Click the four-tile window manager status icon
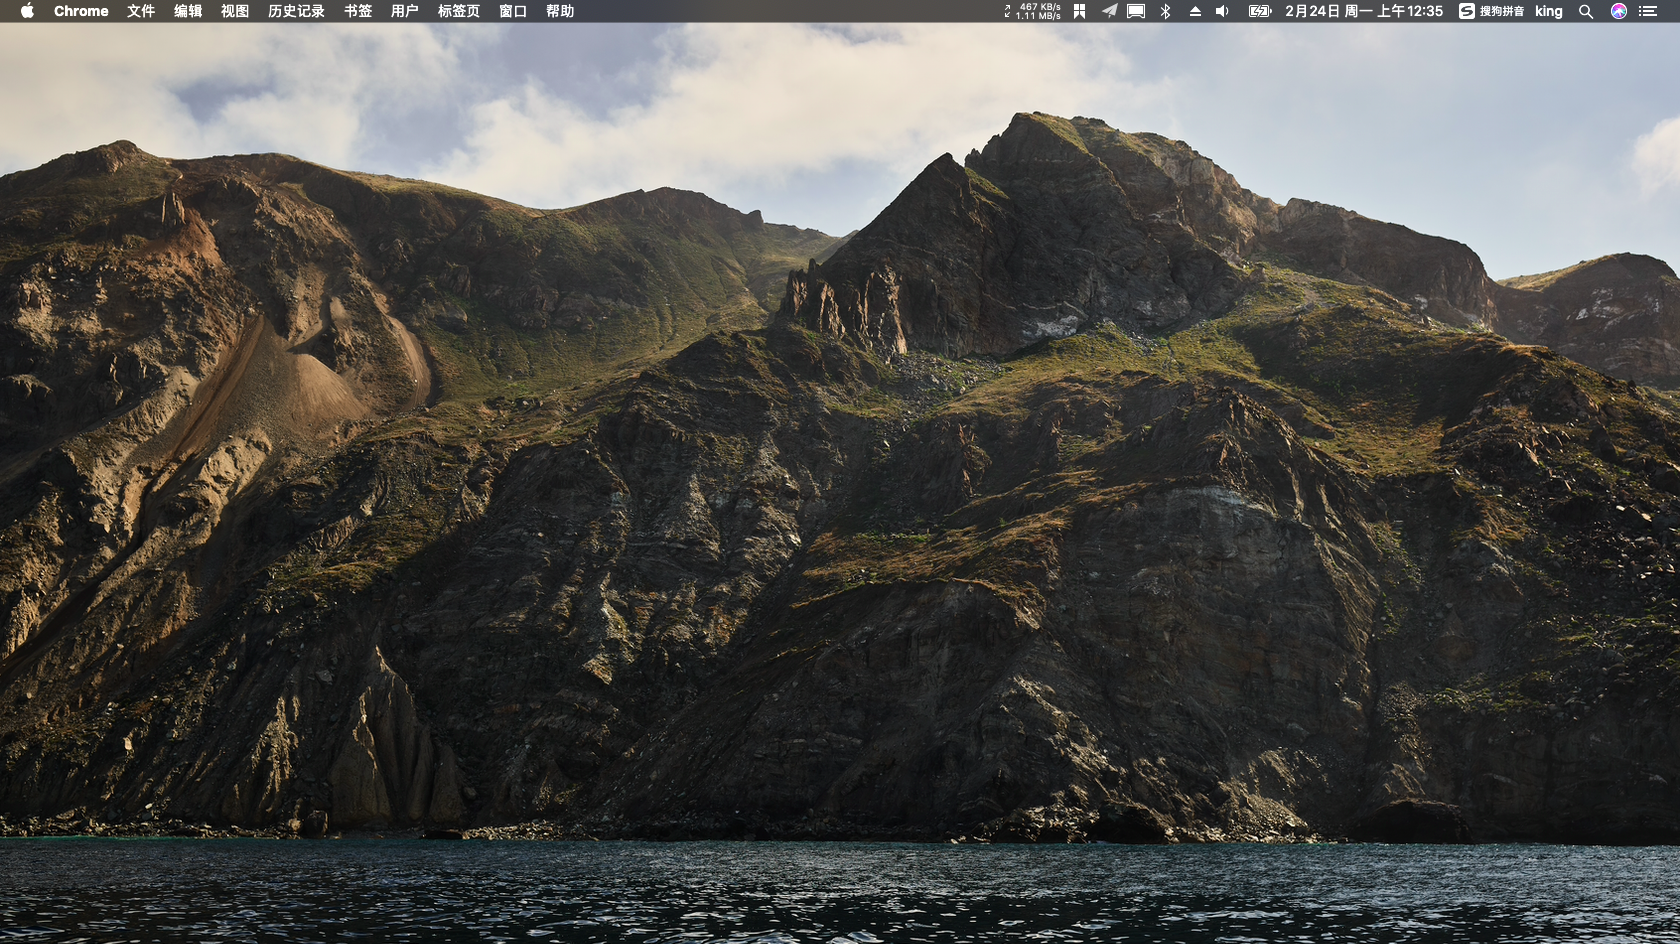The image size is (1680, 944). click(x=1080, y=11)
